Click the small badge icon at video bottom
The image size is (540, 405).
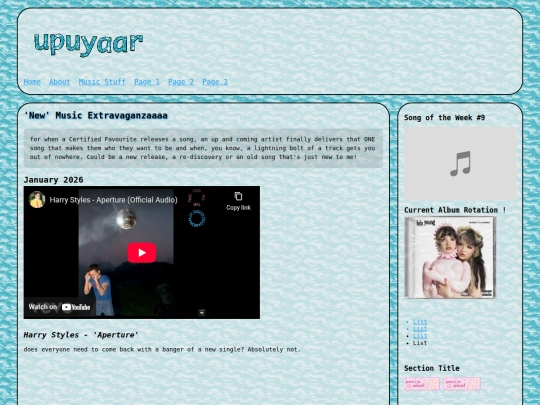coord(202,312)
